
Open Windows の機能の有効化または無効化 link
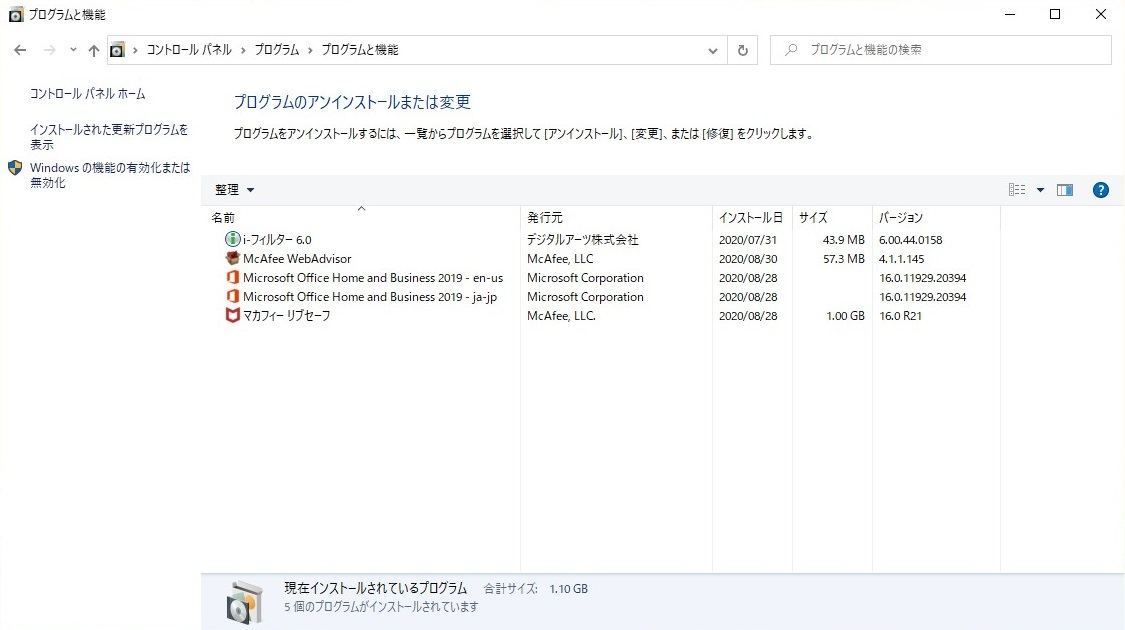click(x=110, y=175)
